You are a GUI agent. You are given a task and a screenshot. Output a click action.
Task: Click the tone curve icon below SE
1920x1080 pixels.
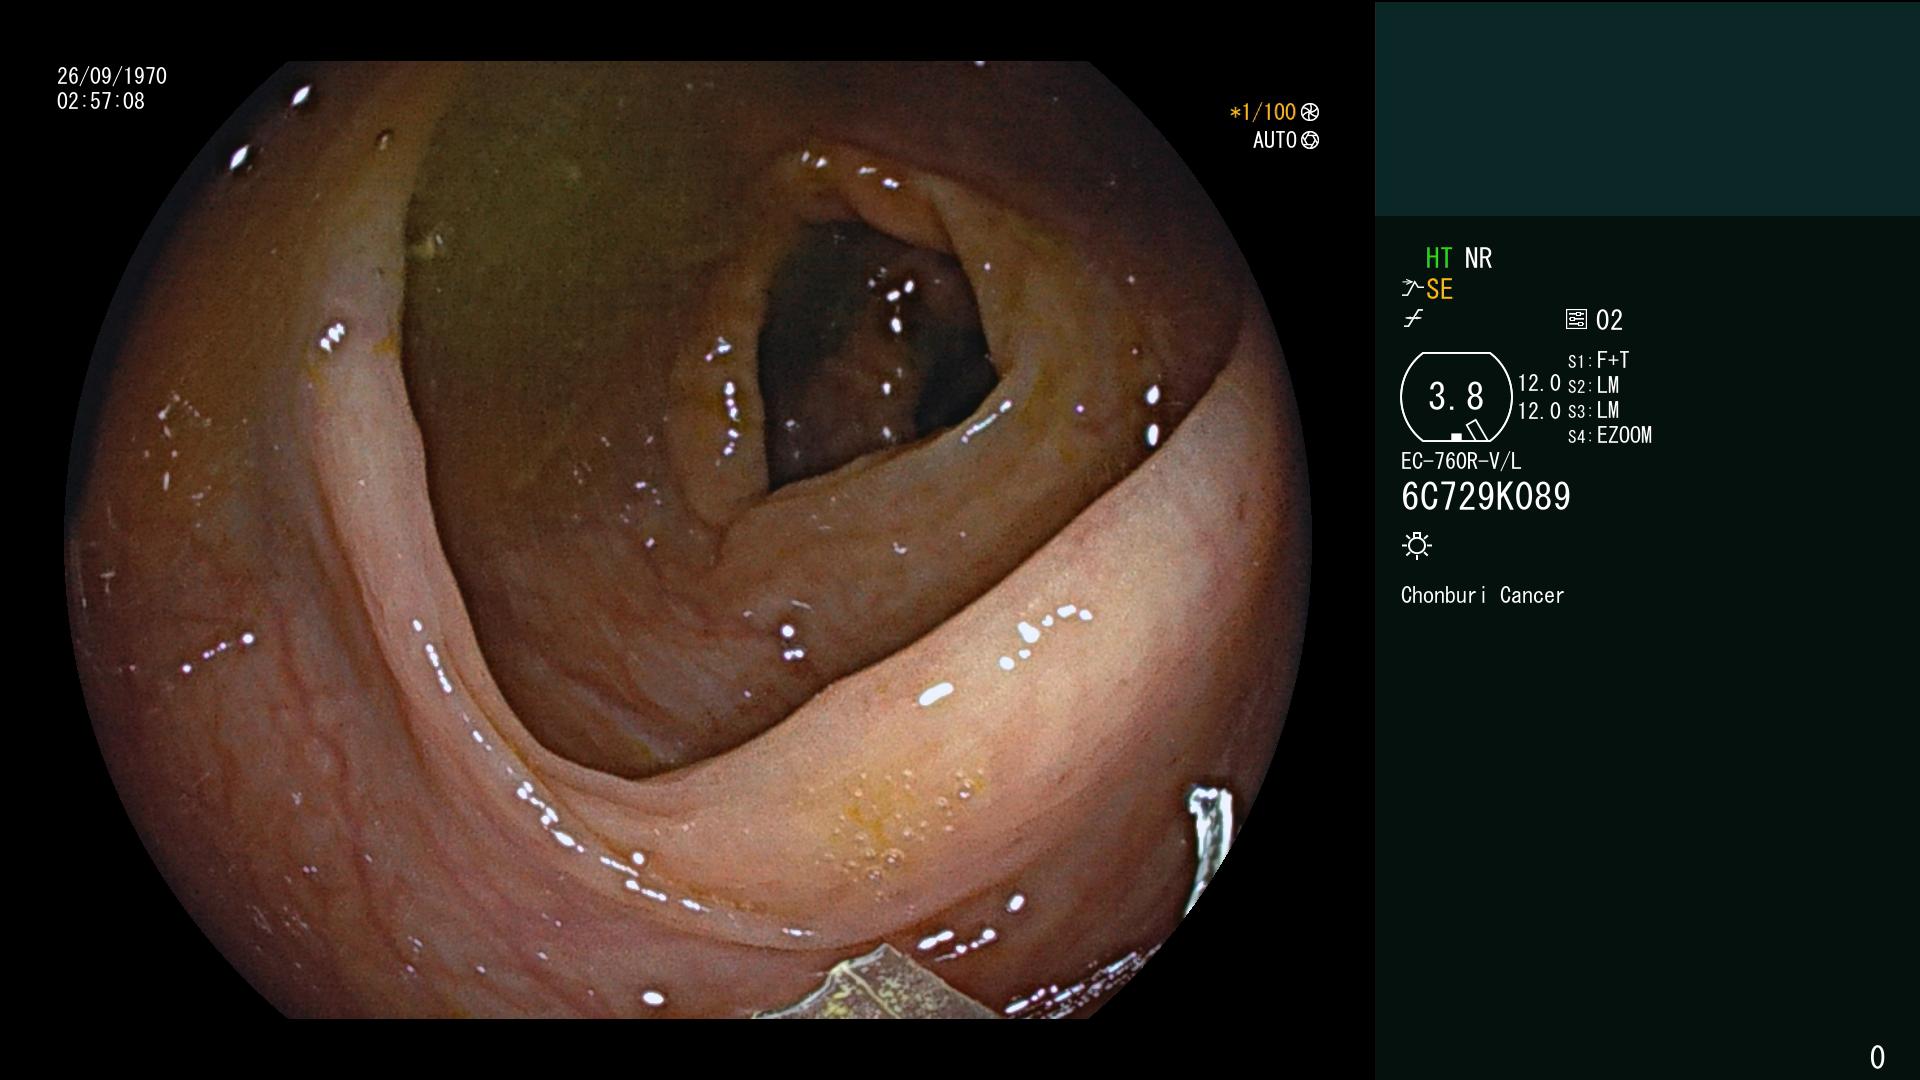point(1413,319)
